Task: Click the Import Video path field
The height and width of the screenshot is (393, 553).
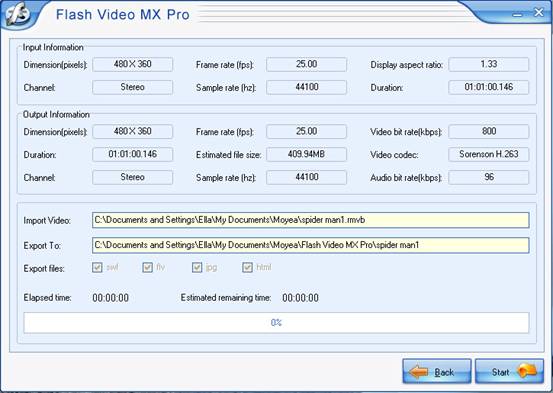Action: coord(311,220)
